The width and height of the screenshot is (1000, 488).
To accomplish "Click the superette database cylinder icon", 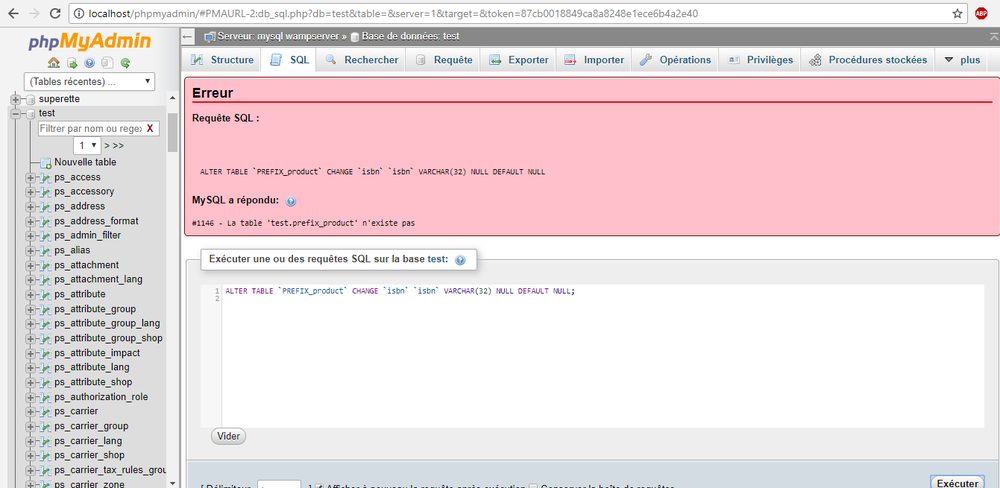I will [x=30, y=100].
